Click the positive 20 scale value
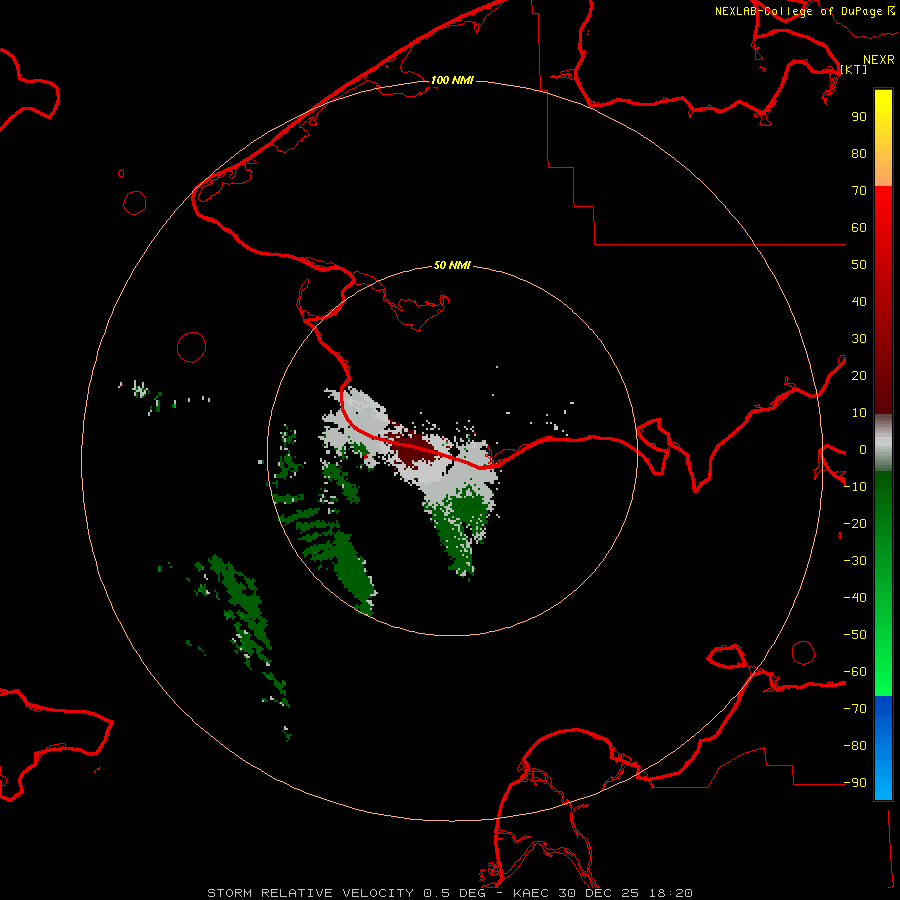The width and height of the screenshot is (900, 900). point(859,375)
